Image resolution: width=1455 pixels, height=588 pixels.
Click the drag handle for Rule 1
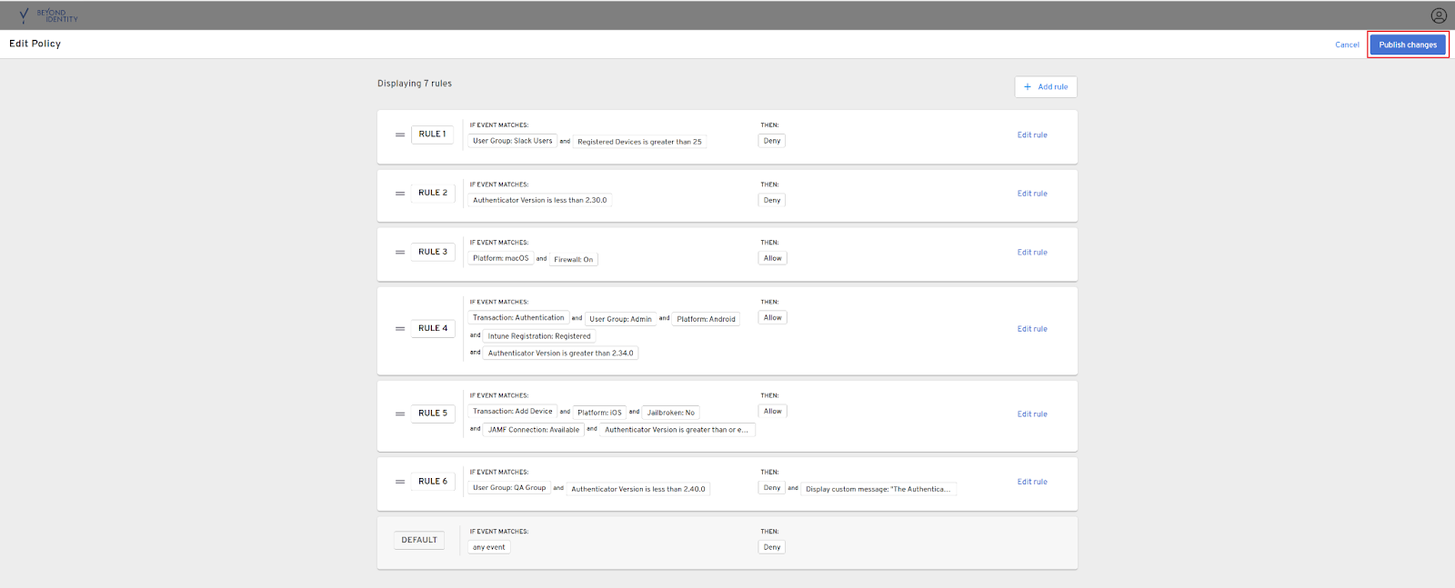400,135
